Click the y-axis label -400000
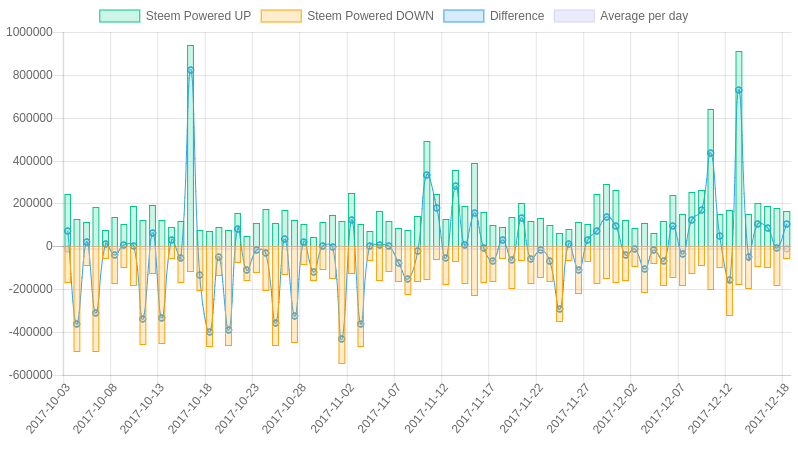This screenshot has width=798, height=450. 31,332
